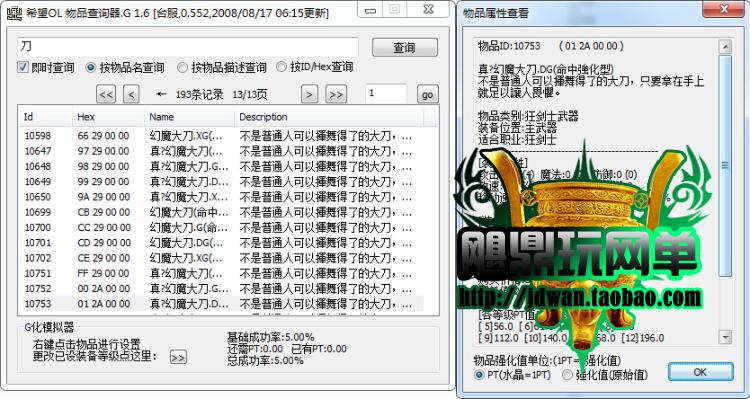
Task: Sort by the Description column header
Action: 329,117
